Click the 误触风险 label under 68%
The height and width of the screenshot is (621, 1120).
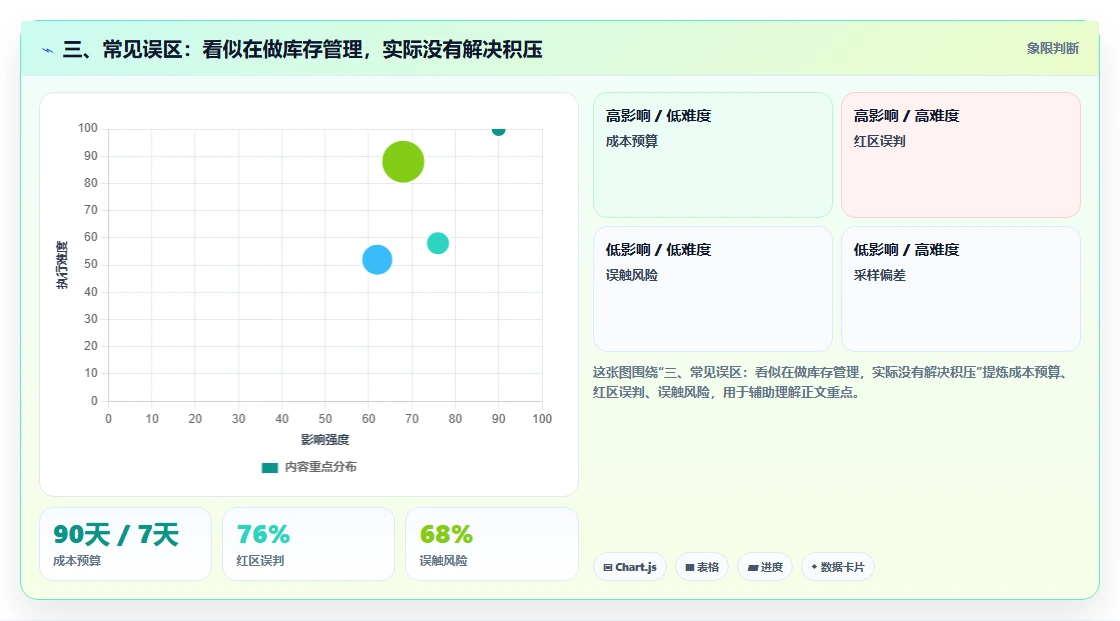[444, 561]
